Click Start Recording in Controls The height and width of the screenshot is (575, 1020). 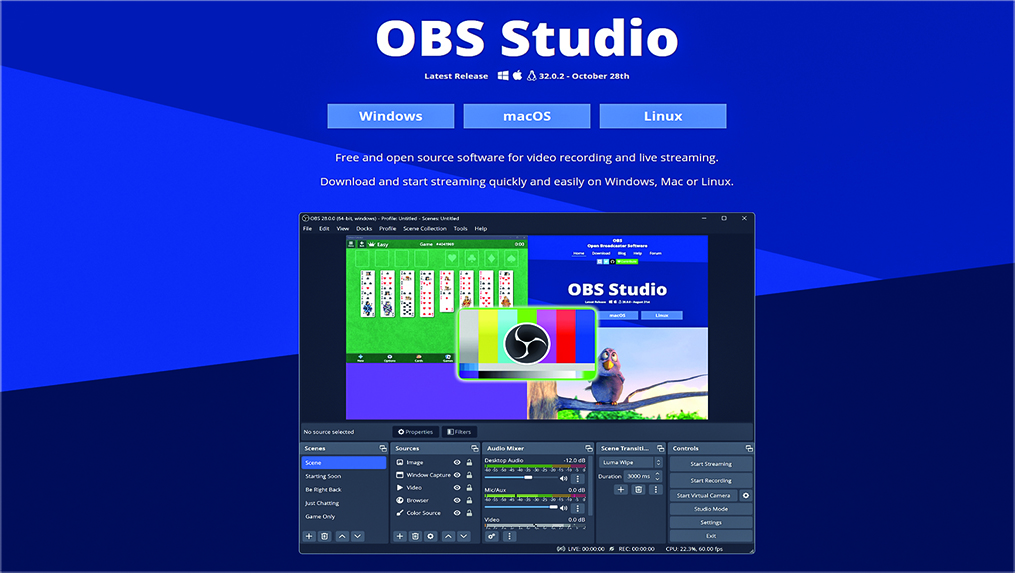(x=711, y=482)
